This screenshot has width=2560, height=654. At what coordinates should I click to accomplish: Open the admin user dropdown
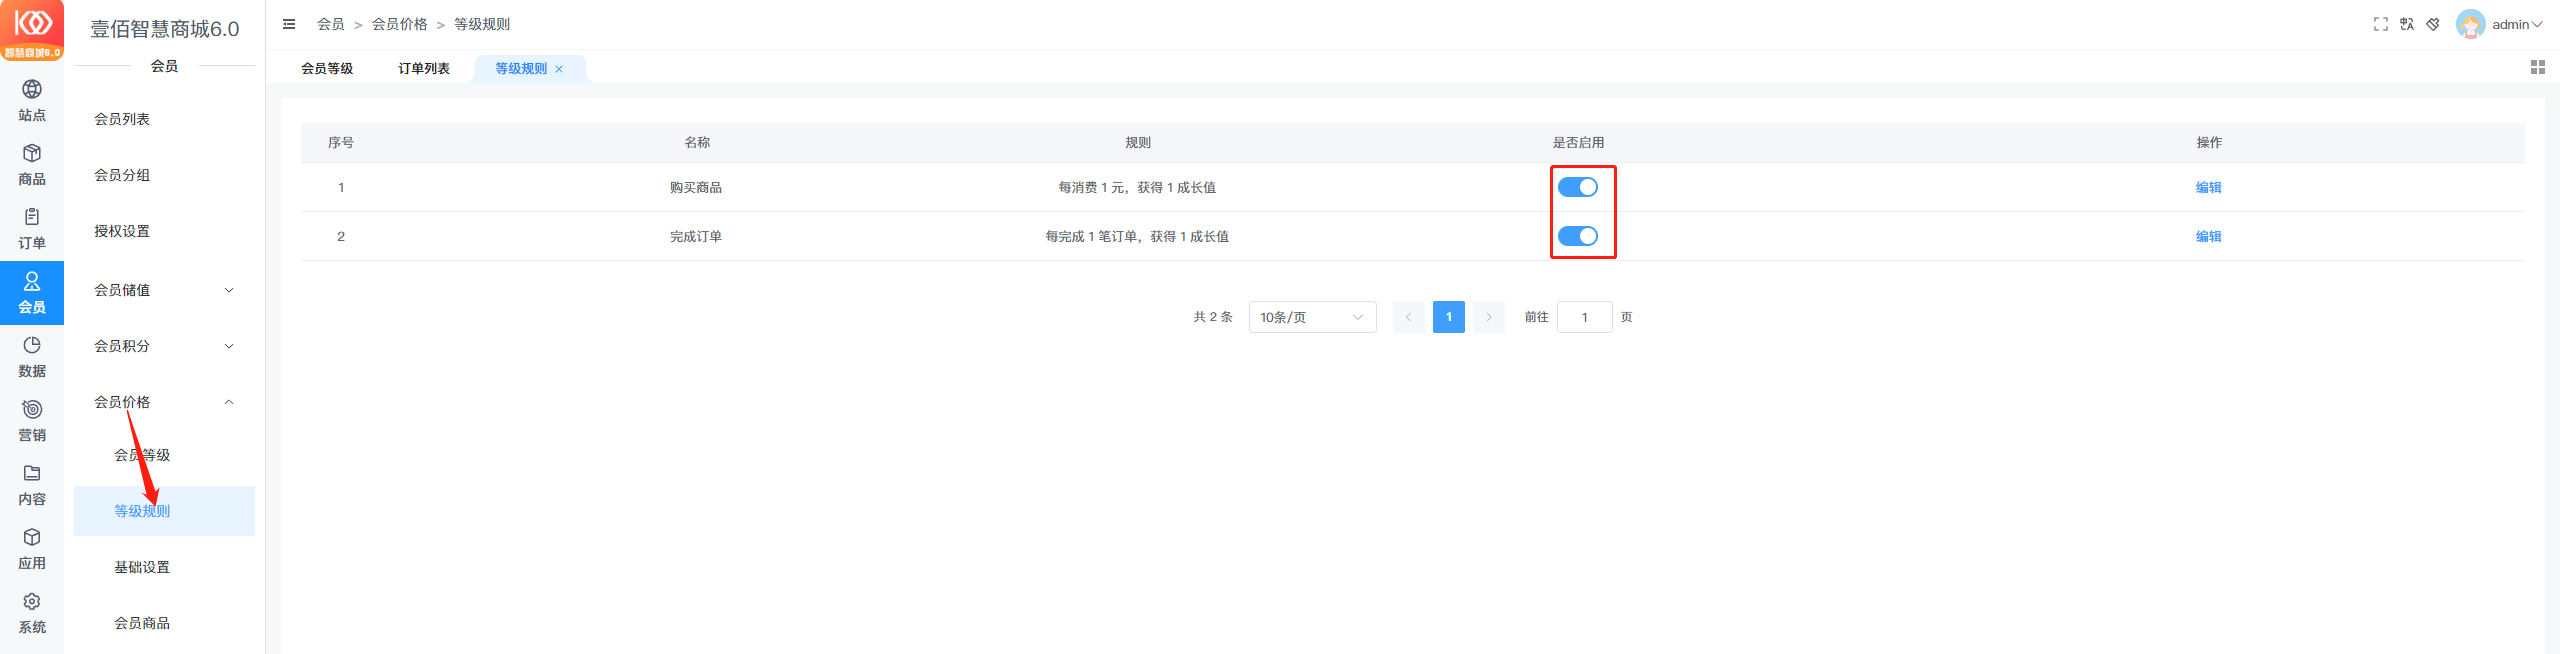(x=2517, y=24)
